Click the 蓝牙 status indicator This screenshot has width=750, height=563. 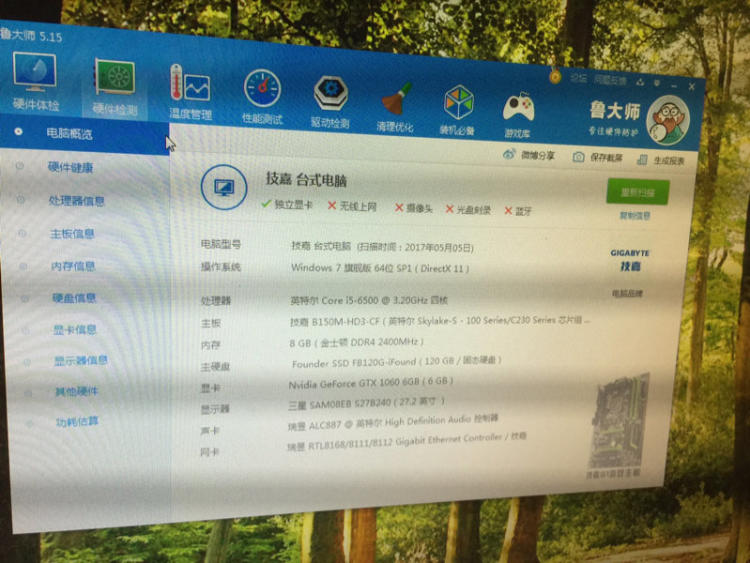pos(518,211)
